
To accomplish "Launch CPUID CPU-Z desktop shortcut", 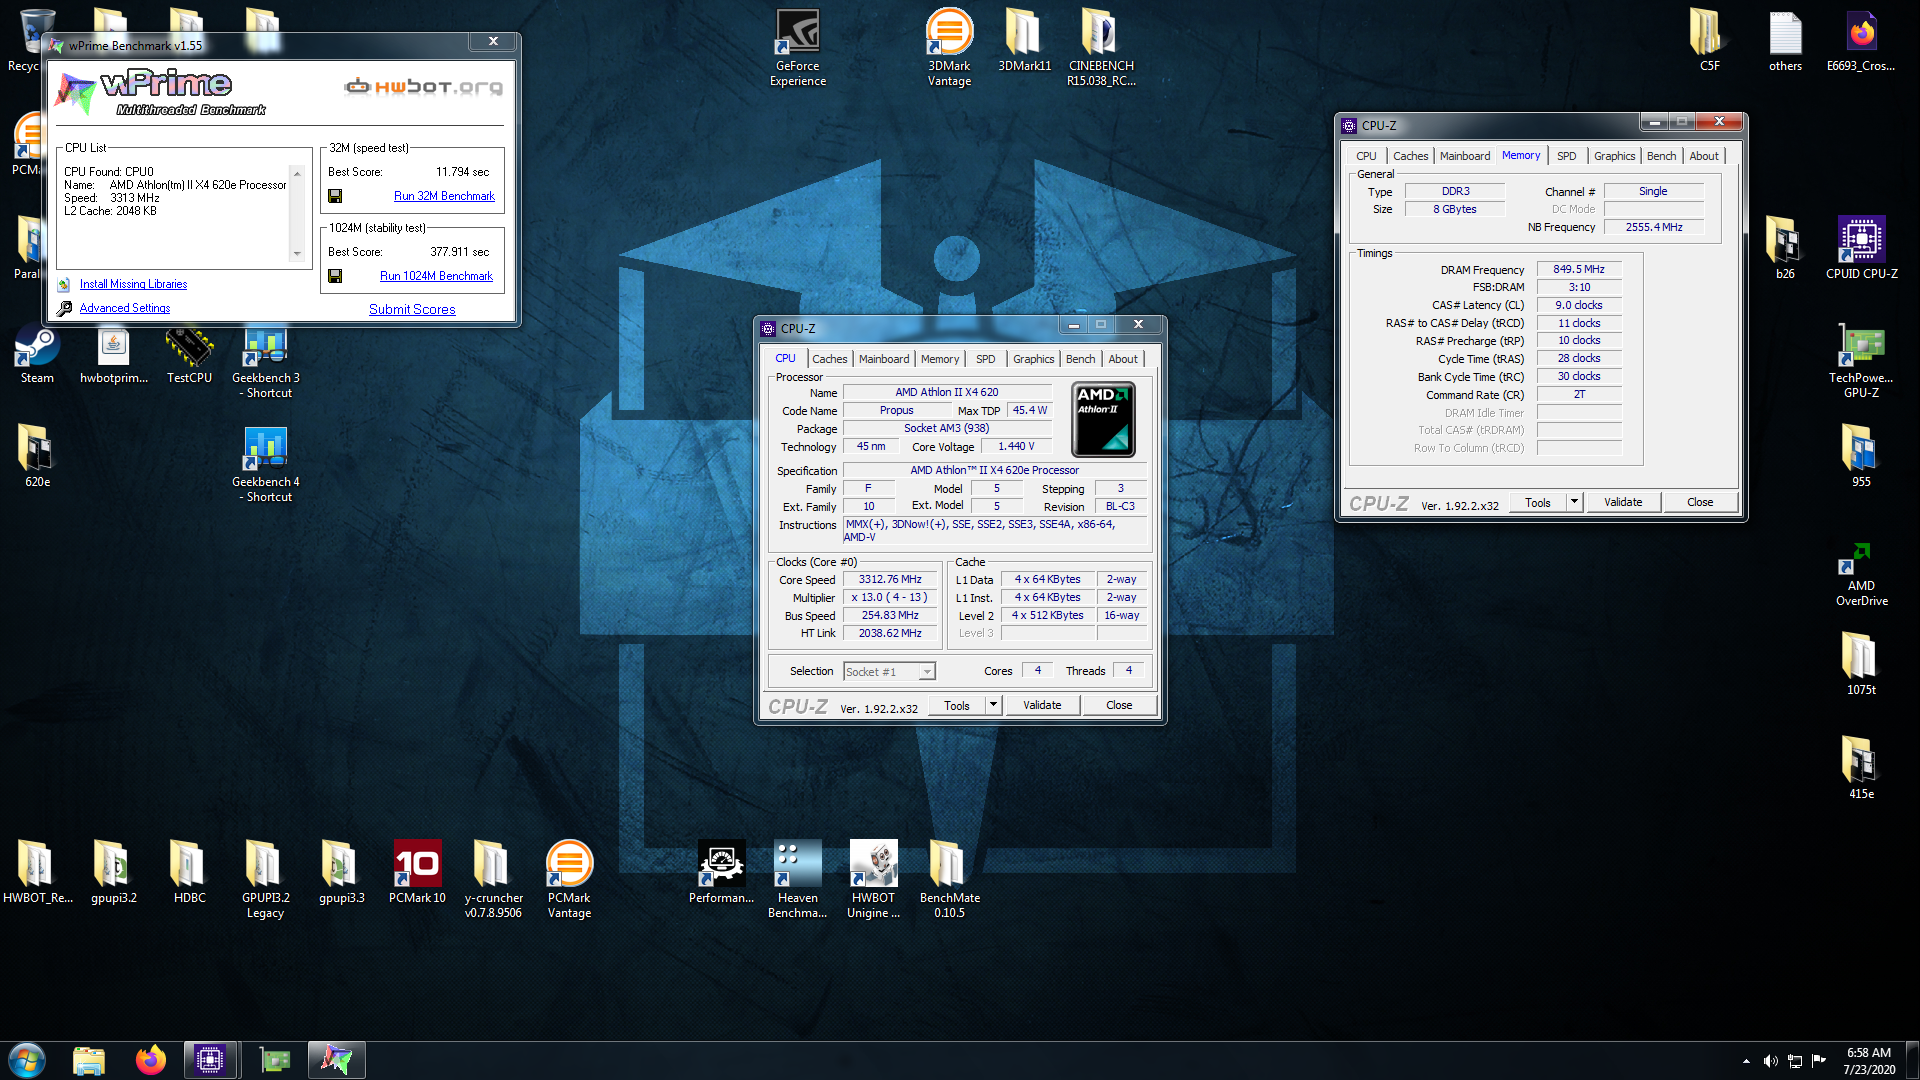I will 1861,247.
